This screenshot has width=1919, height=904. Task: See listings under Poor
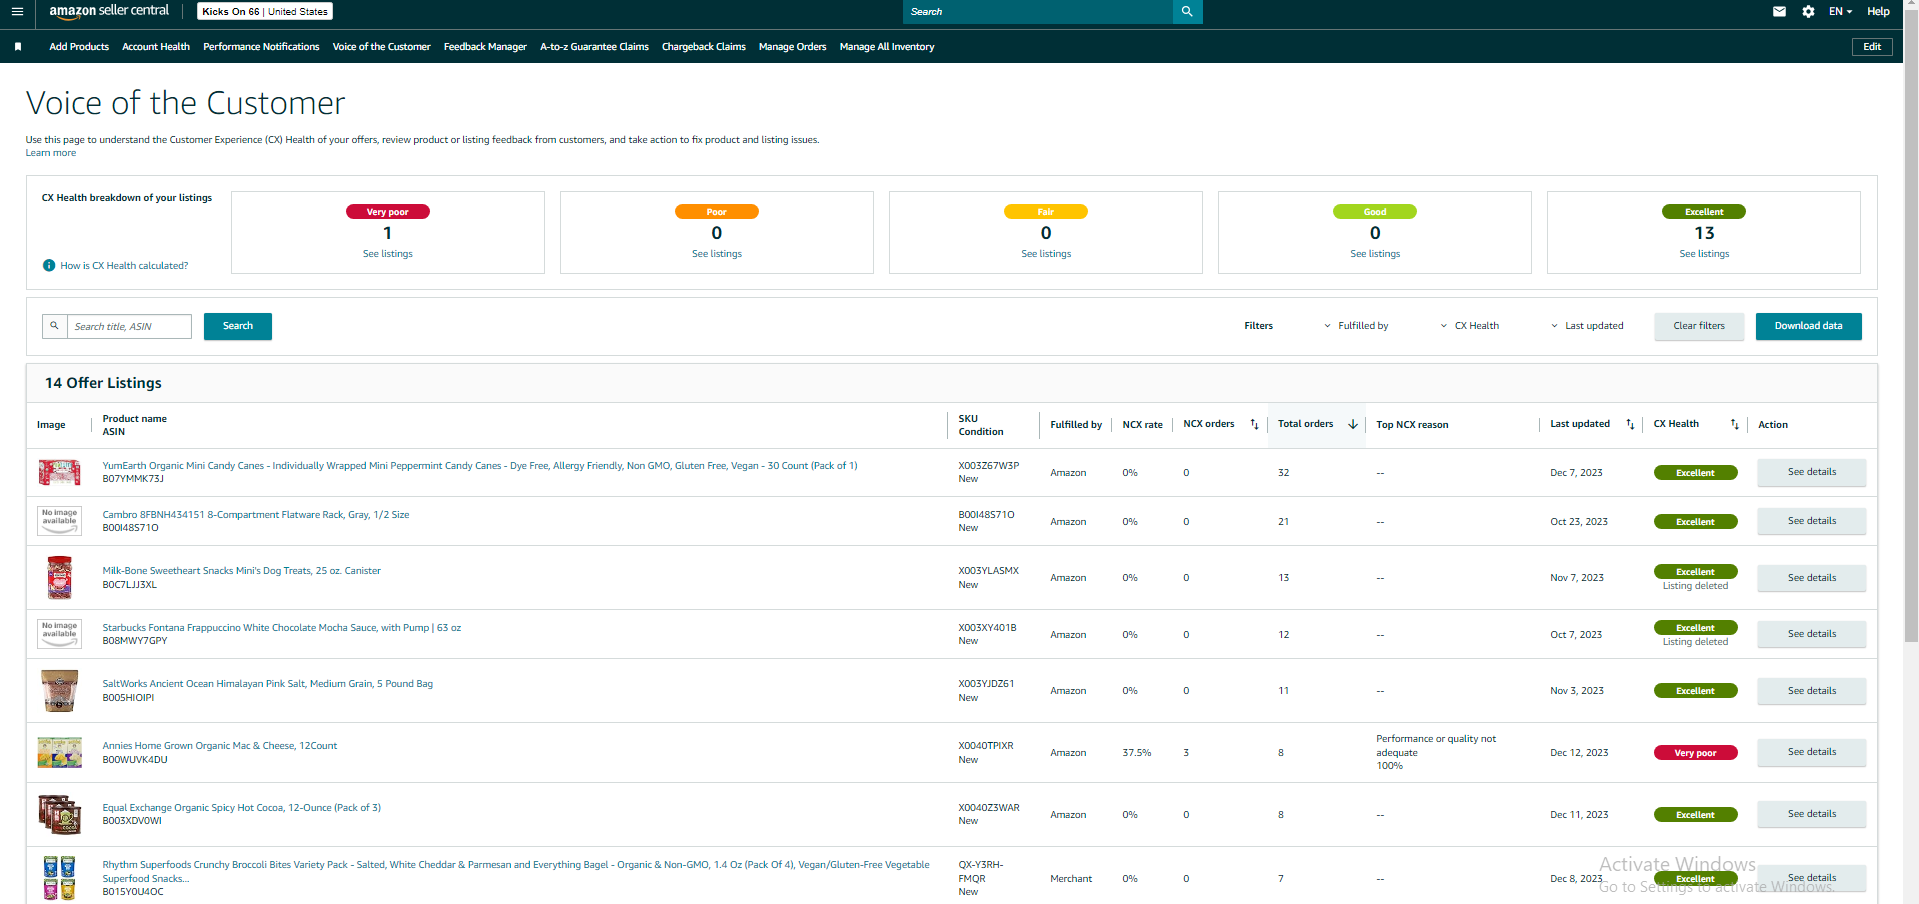(x=717, y=254)
